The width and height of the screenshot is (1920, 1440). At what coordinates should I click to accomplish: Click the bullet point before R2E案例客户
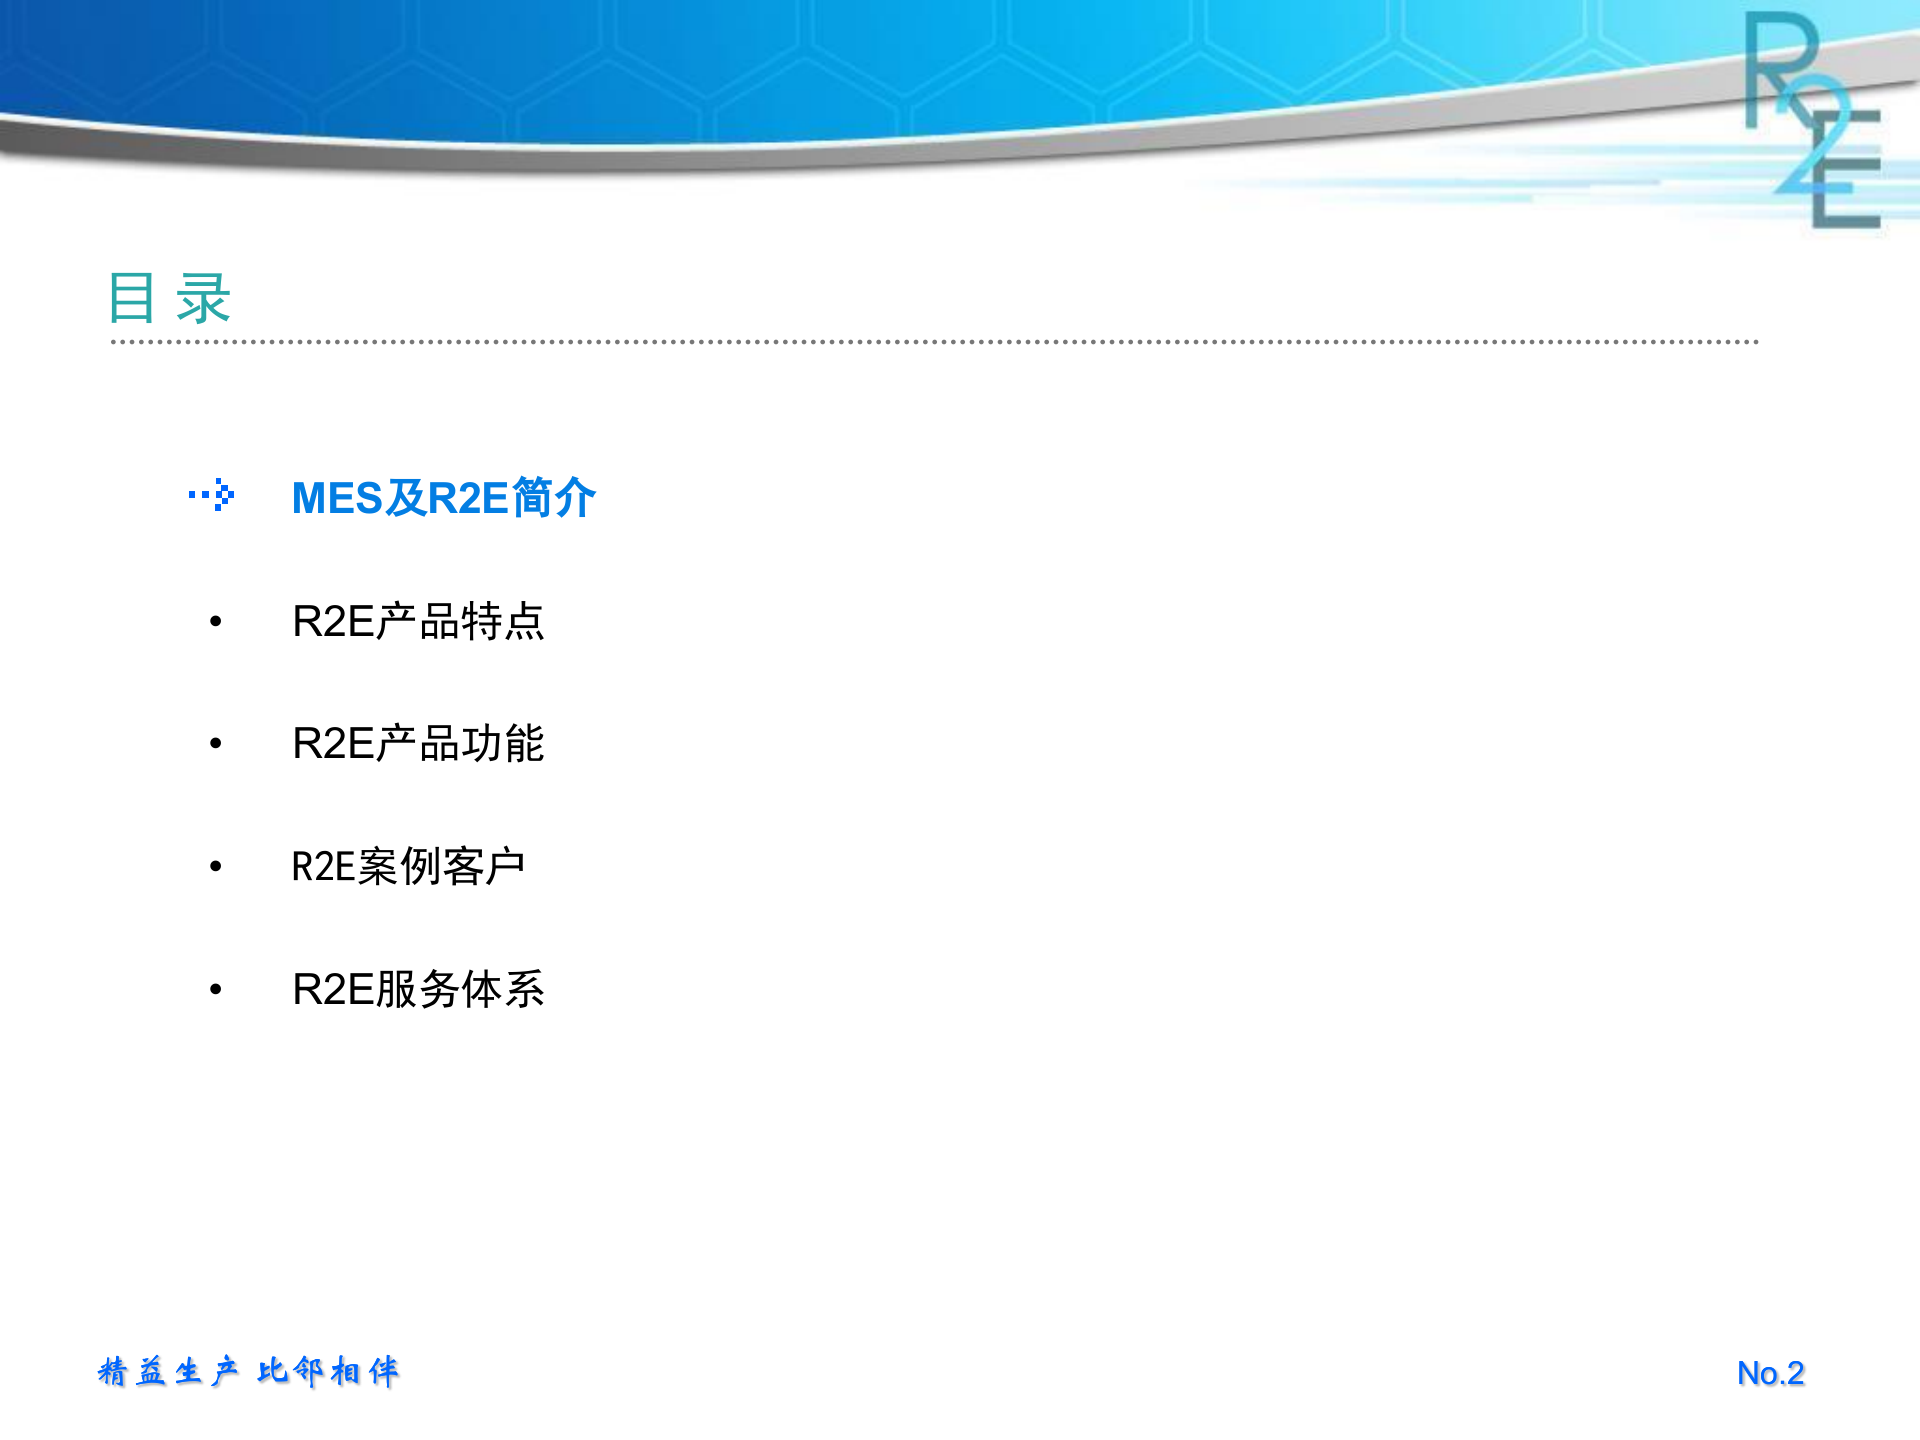click(215, 868)
